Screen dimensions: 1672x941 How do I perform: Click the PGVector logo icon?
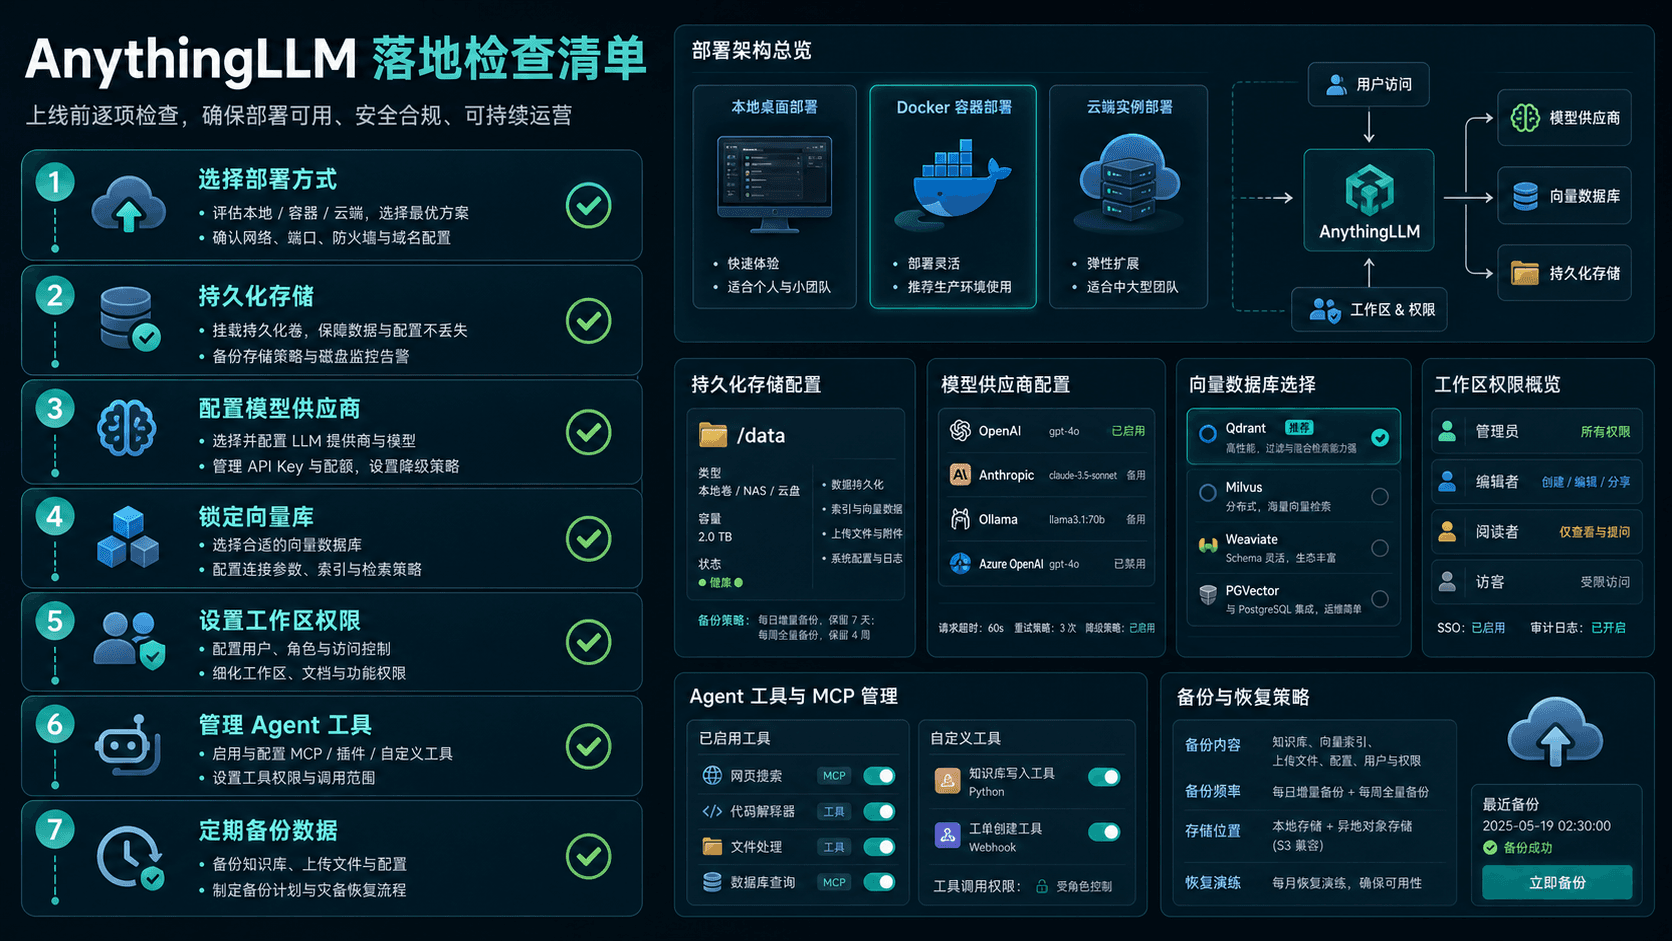pyautogui.click(x=1208, y=594)
